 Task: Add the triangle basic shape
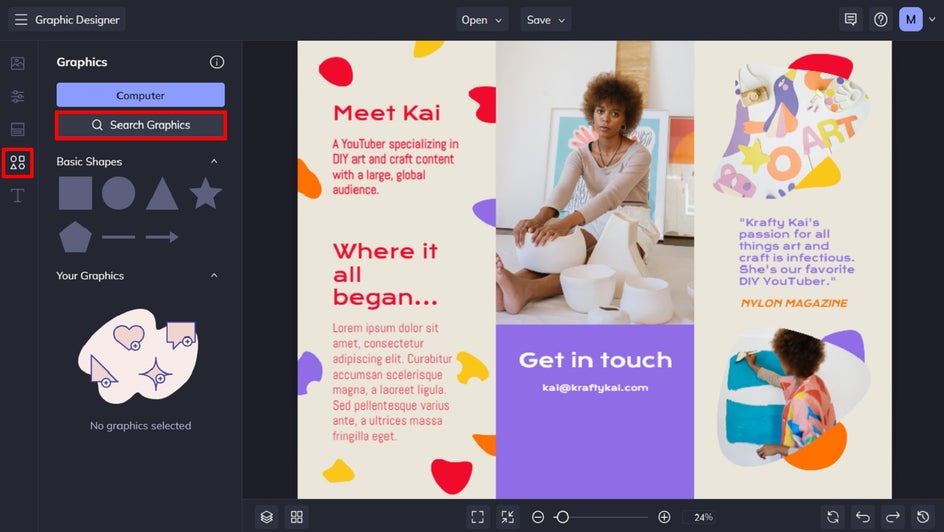162,194
